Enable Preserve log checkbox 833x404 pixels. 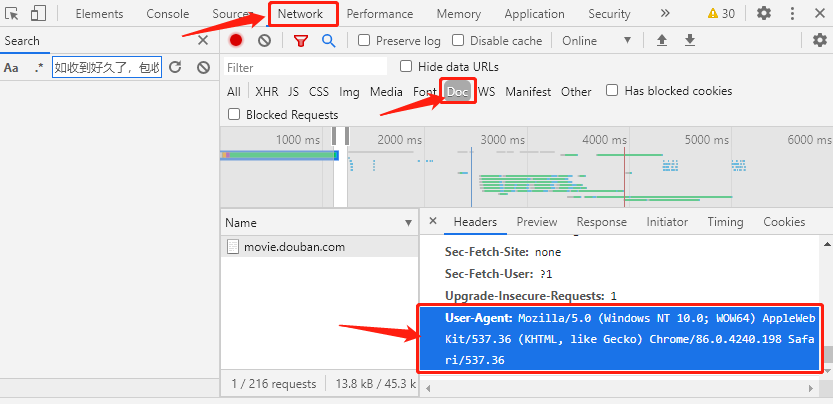coord(364,40)
